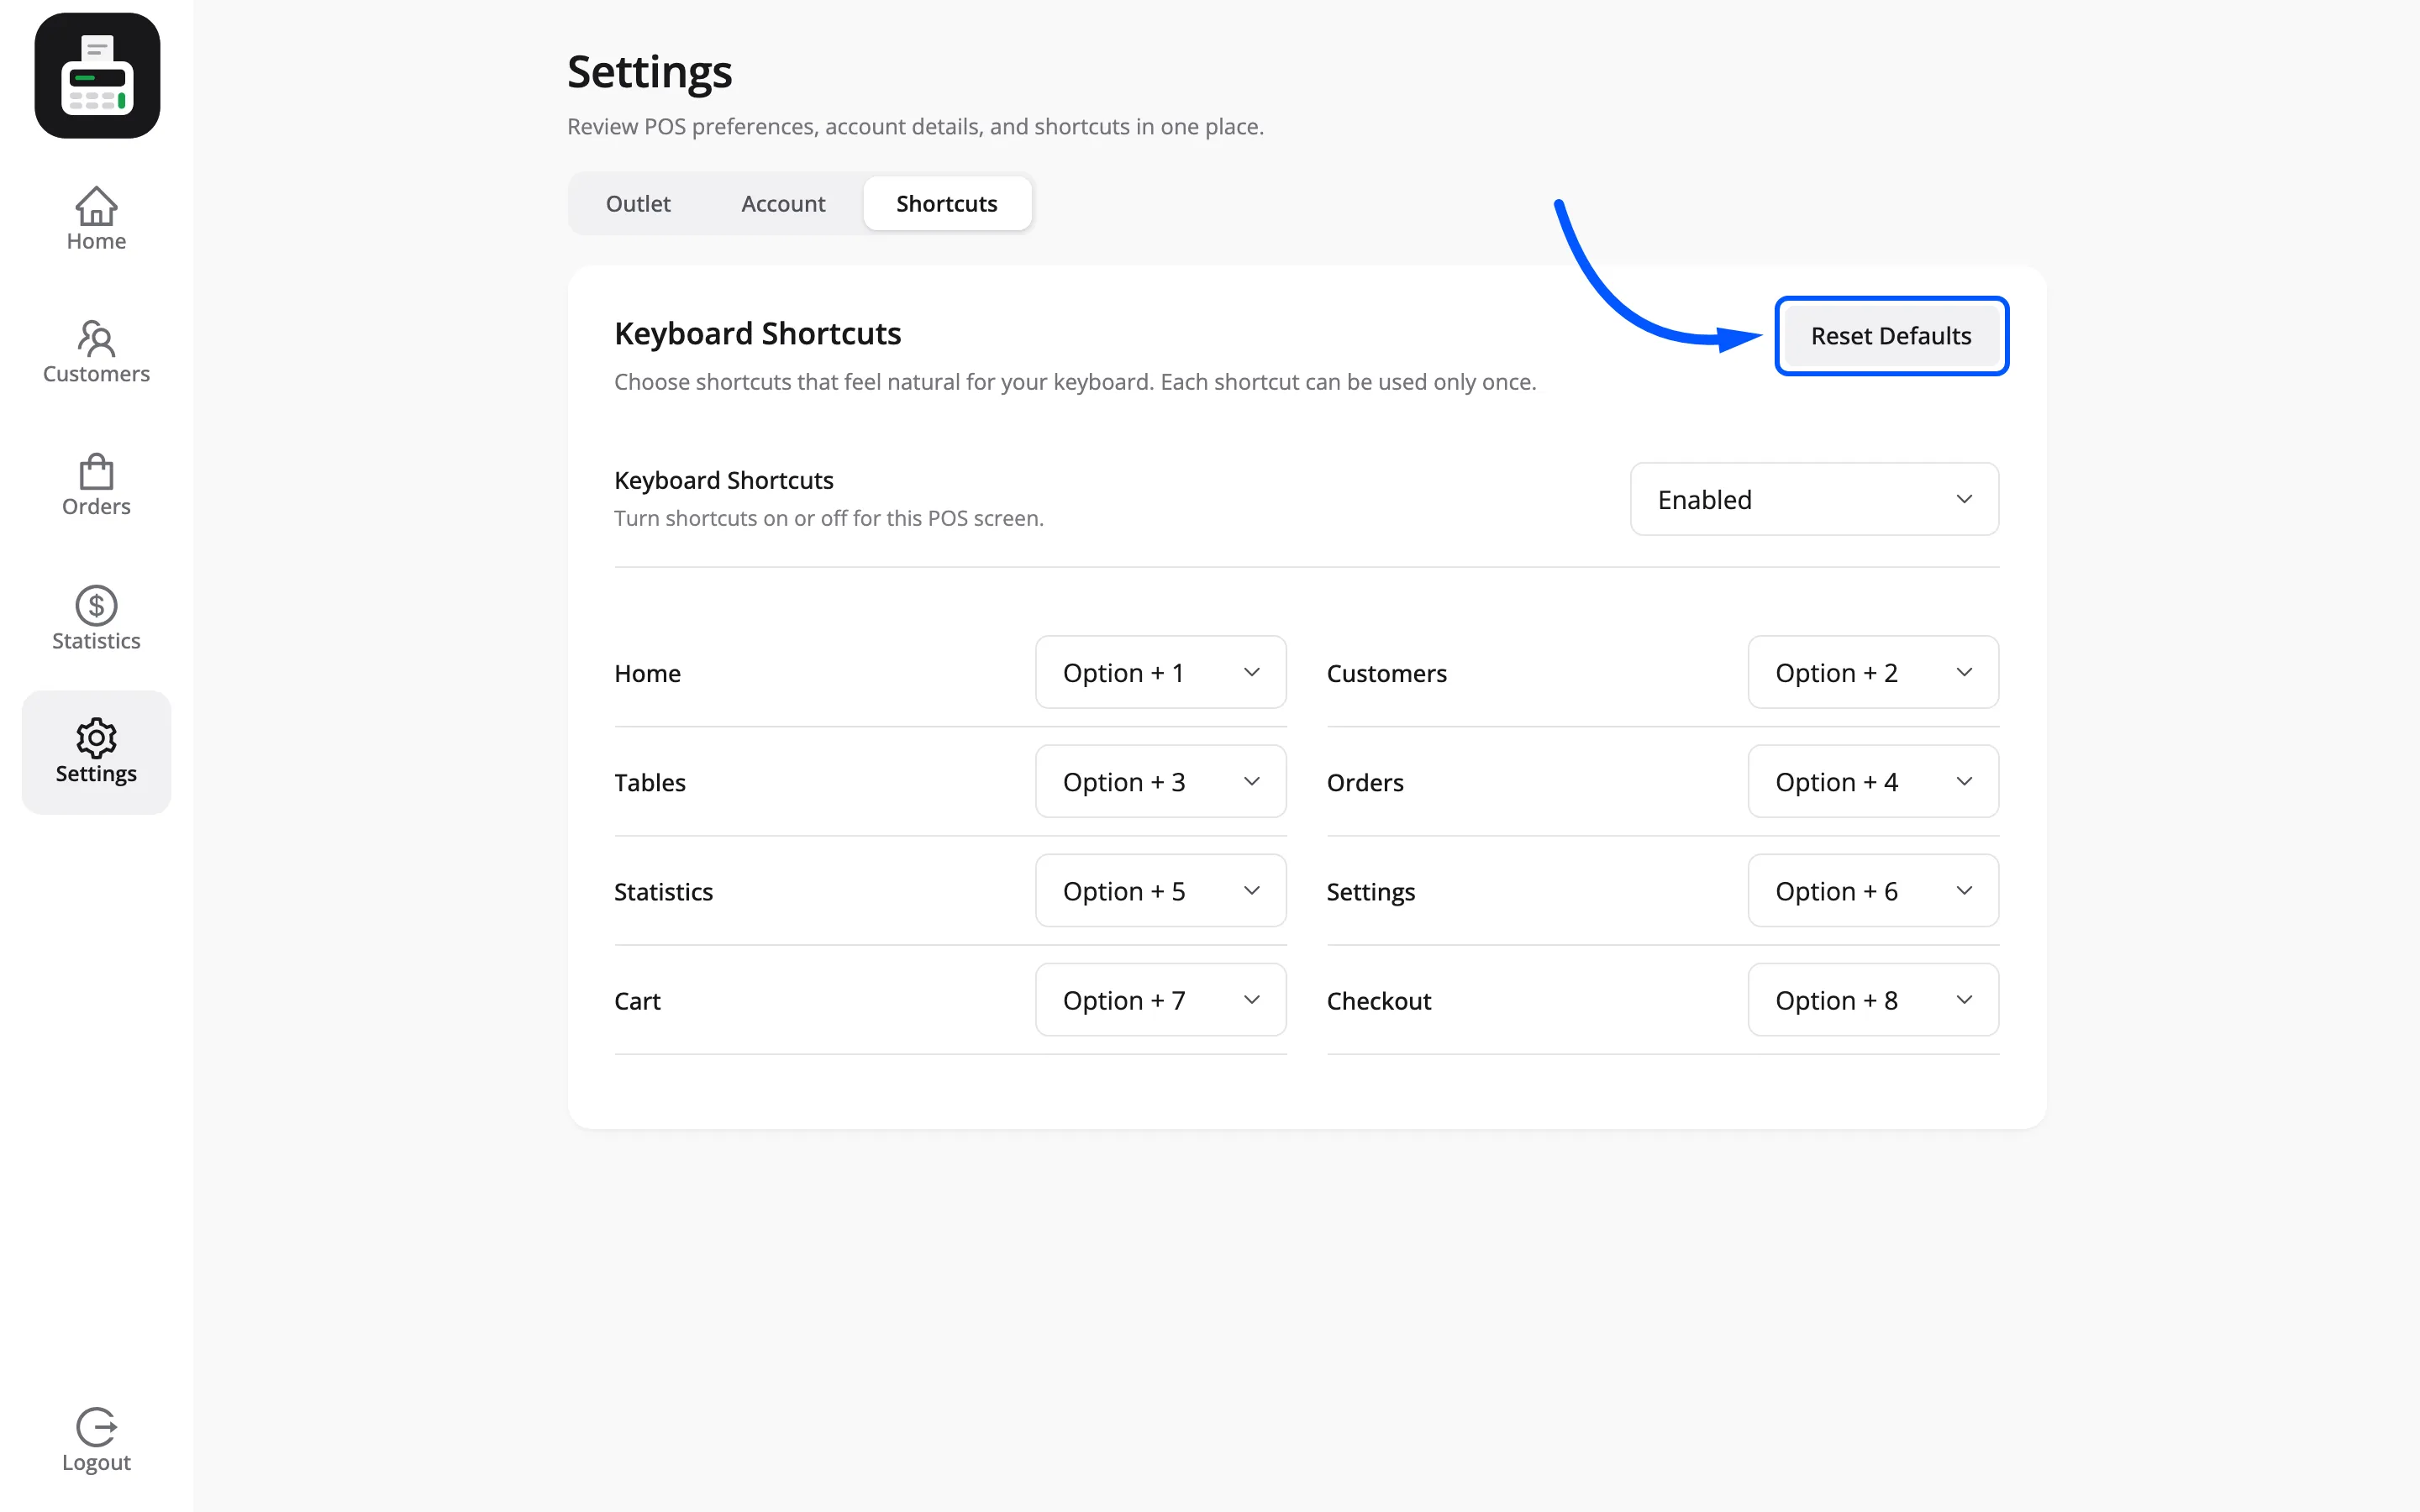2420x1512 pixels.
Task: Click the Checkout row label
Action: (x=1378, y=1001)
